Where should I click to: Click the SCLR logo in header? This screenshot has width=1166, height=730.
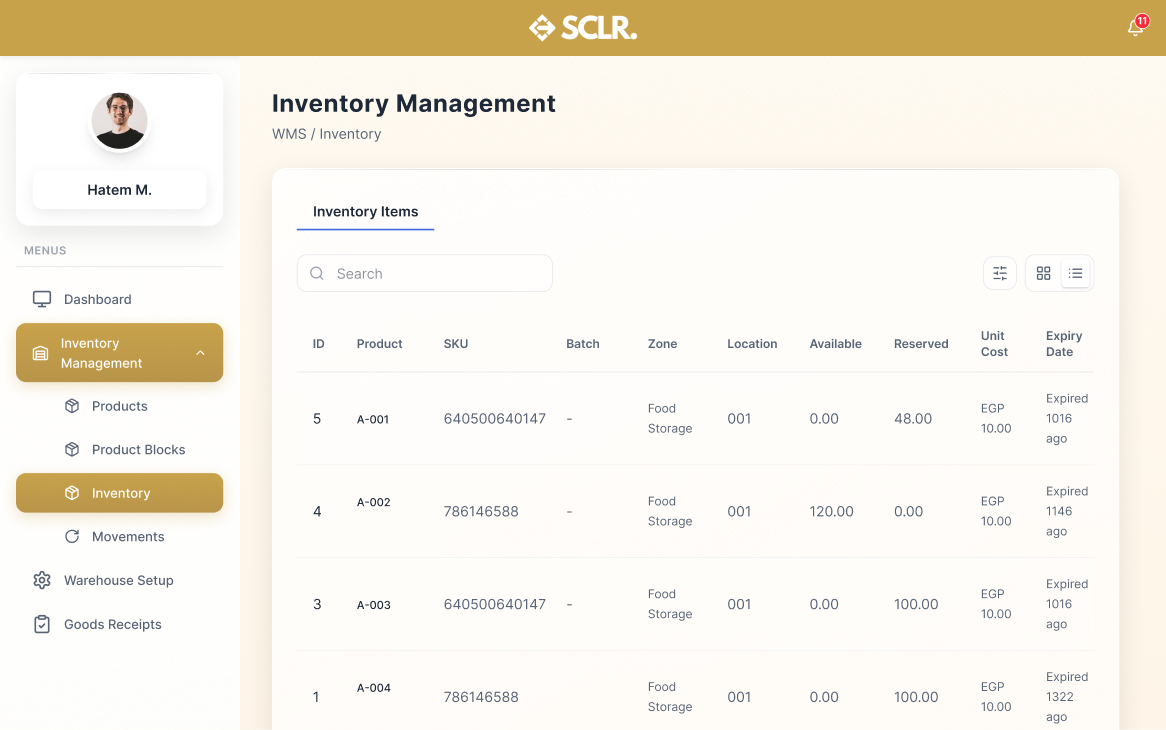pyautogui.click(x=583, y=28)
